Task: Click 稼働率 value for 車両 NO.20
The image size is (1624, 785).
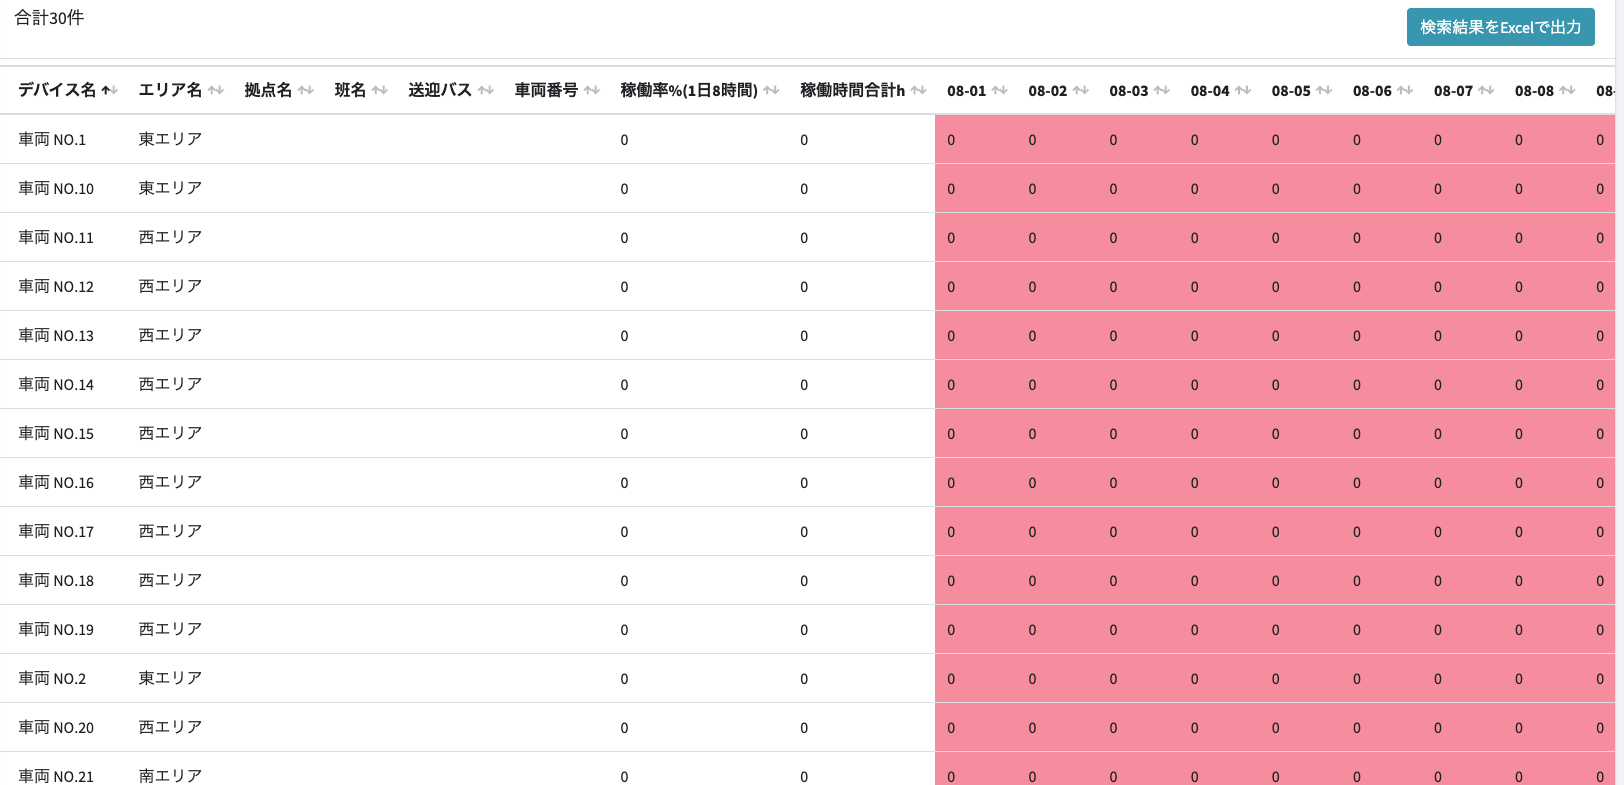Action: [x=624, y=728]
